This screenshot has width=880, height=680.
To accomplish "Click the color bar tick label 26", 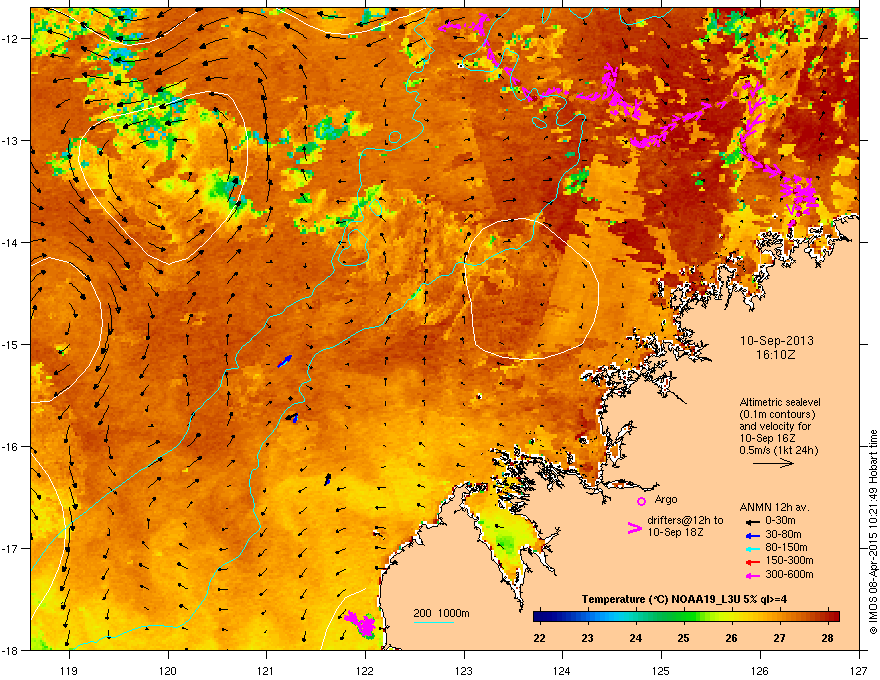I will (731, 638).
